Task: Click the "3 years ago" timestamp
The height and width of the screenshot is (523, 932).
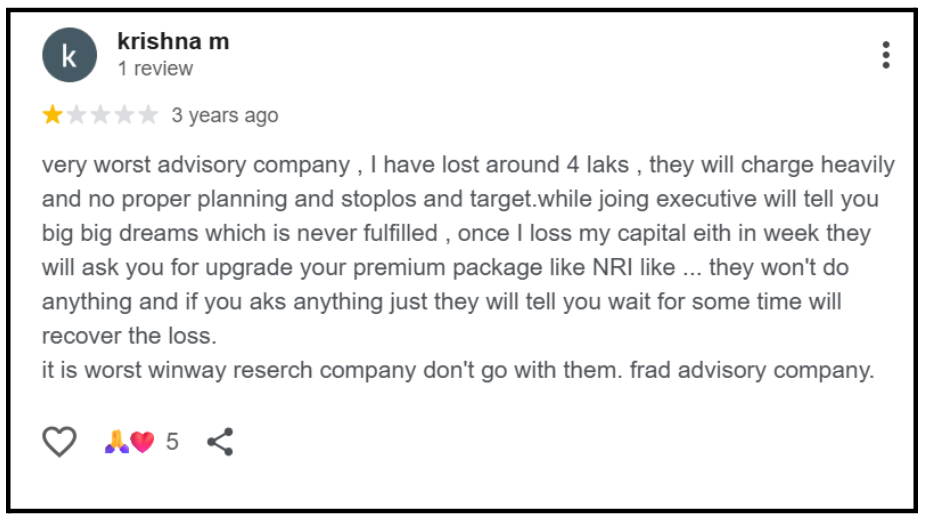Action: click(x=225, y=116)
